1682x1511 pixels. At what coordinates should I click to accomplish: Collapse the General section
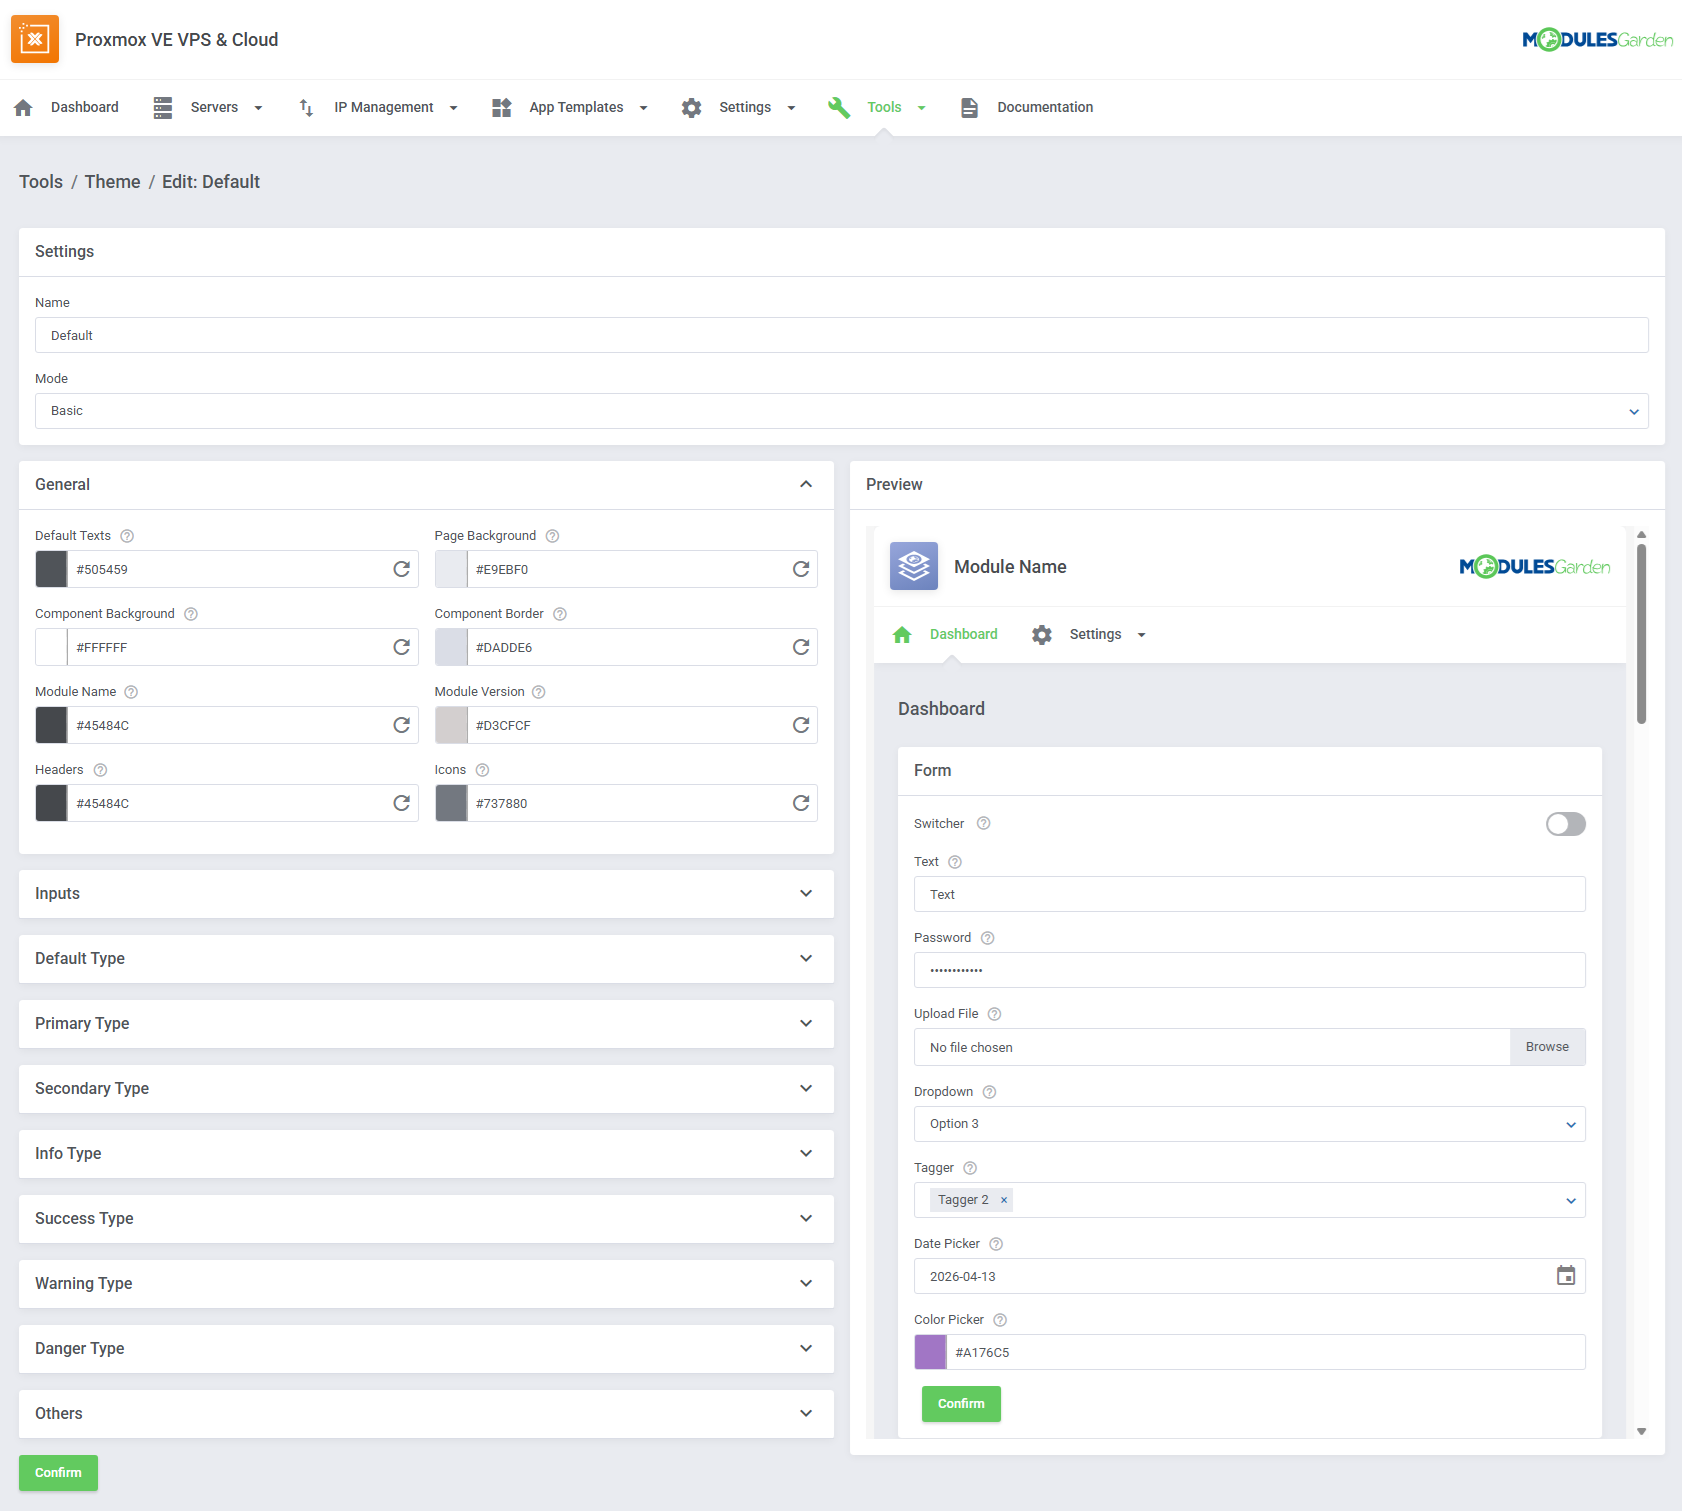[x=806, y=484]
